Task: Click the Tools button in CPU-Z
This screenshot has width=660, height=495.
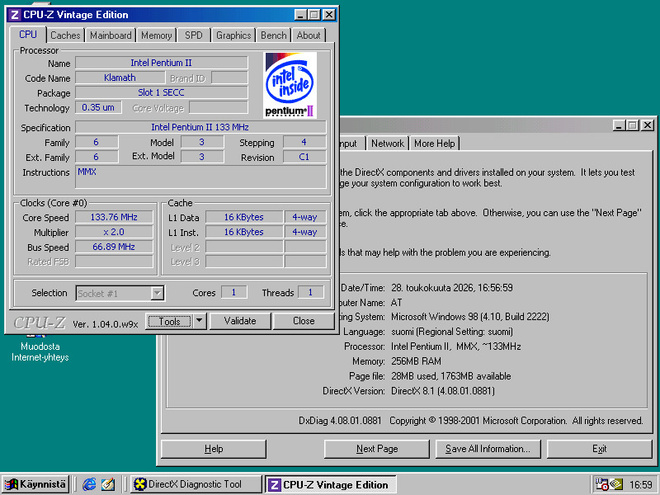Action: (x=169, y=321)
